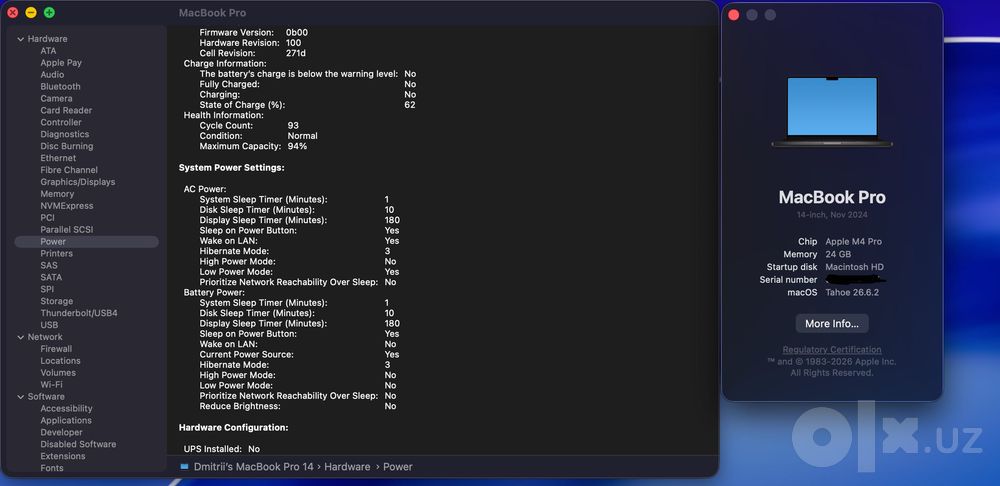Click the Firmware Version value 0b00
This screenshot has width=1000, height=486.
tap(297, 33)
